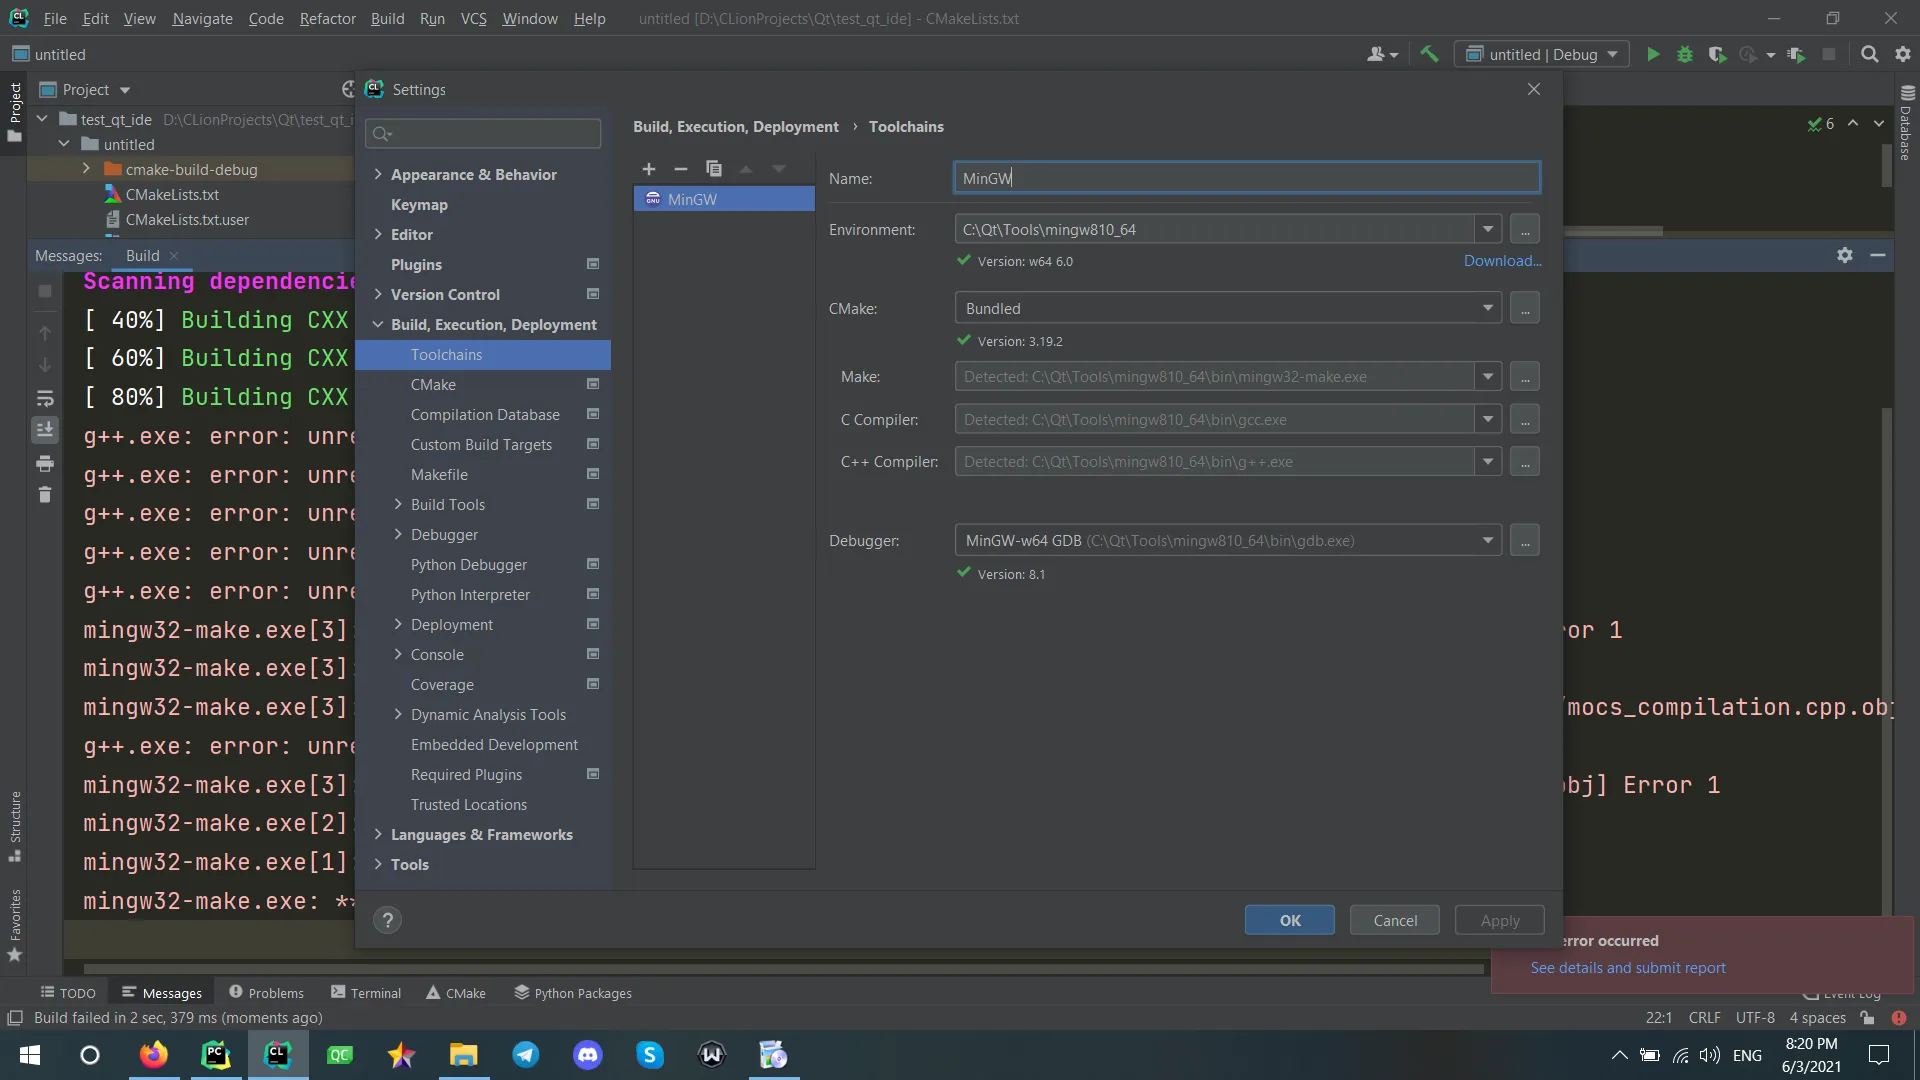The height and width of the screenshot is (1080, 1920).
Task: Click the green Run button in toolbar
Action: click(1653, 55)
